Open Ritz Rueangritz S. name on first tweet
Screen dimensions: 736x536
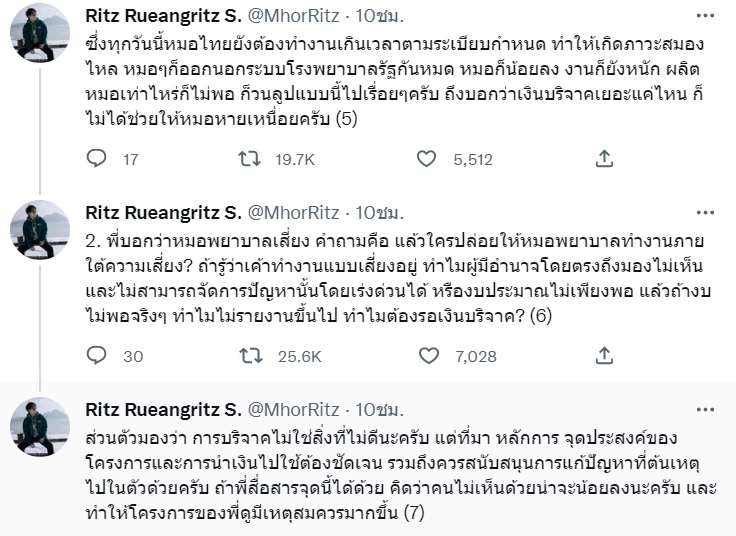point(162,18)
